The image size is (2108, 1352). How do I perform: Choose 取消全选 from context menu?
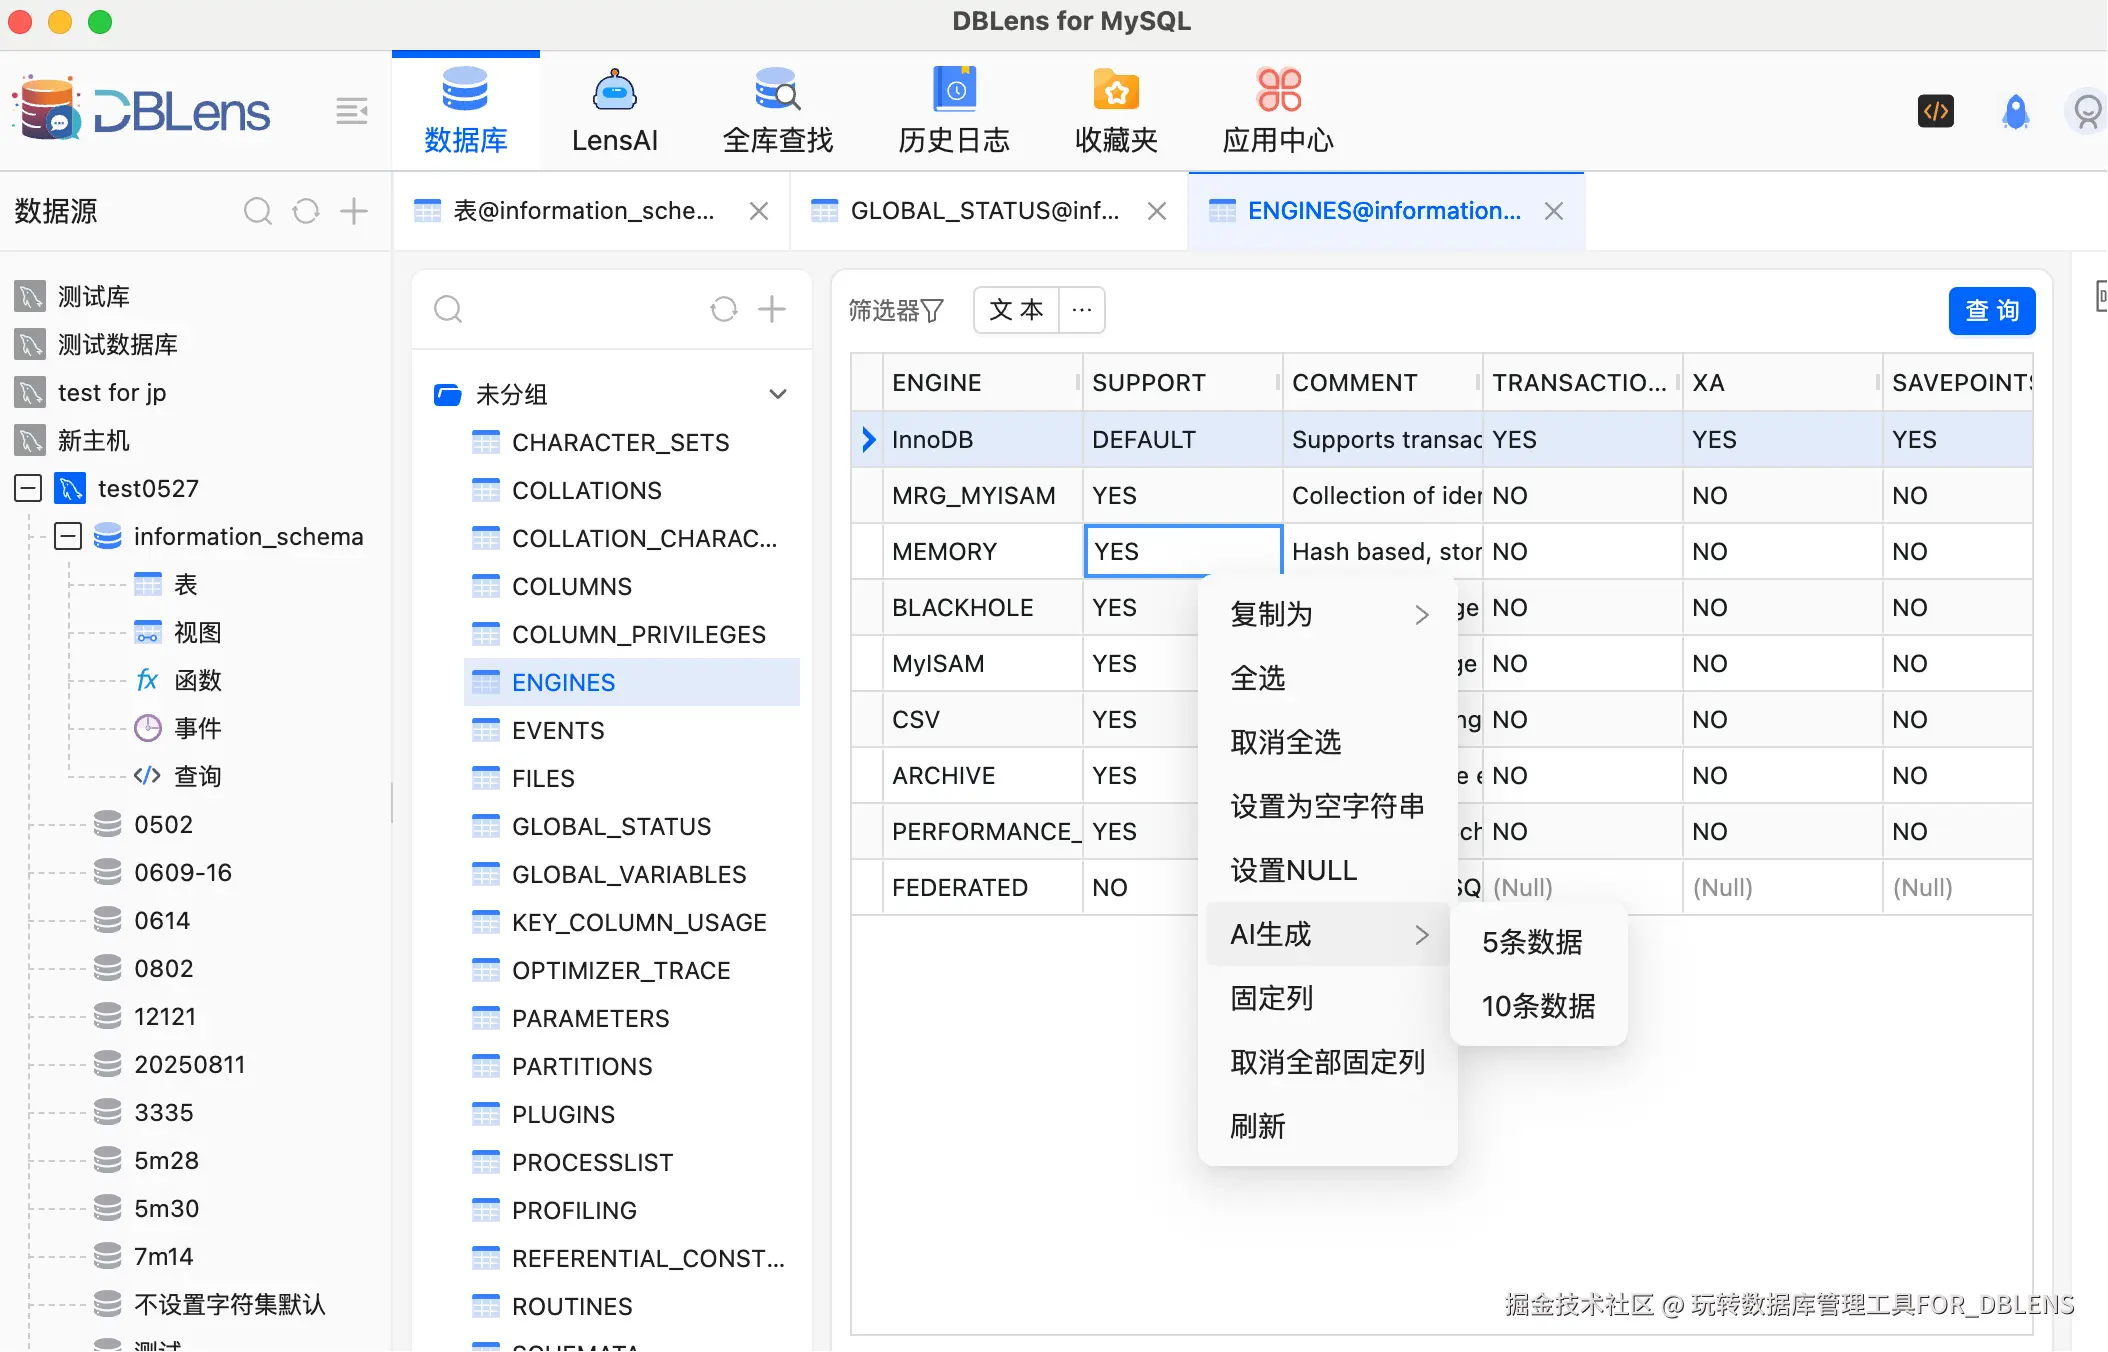pos(1328,742)
